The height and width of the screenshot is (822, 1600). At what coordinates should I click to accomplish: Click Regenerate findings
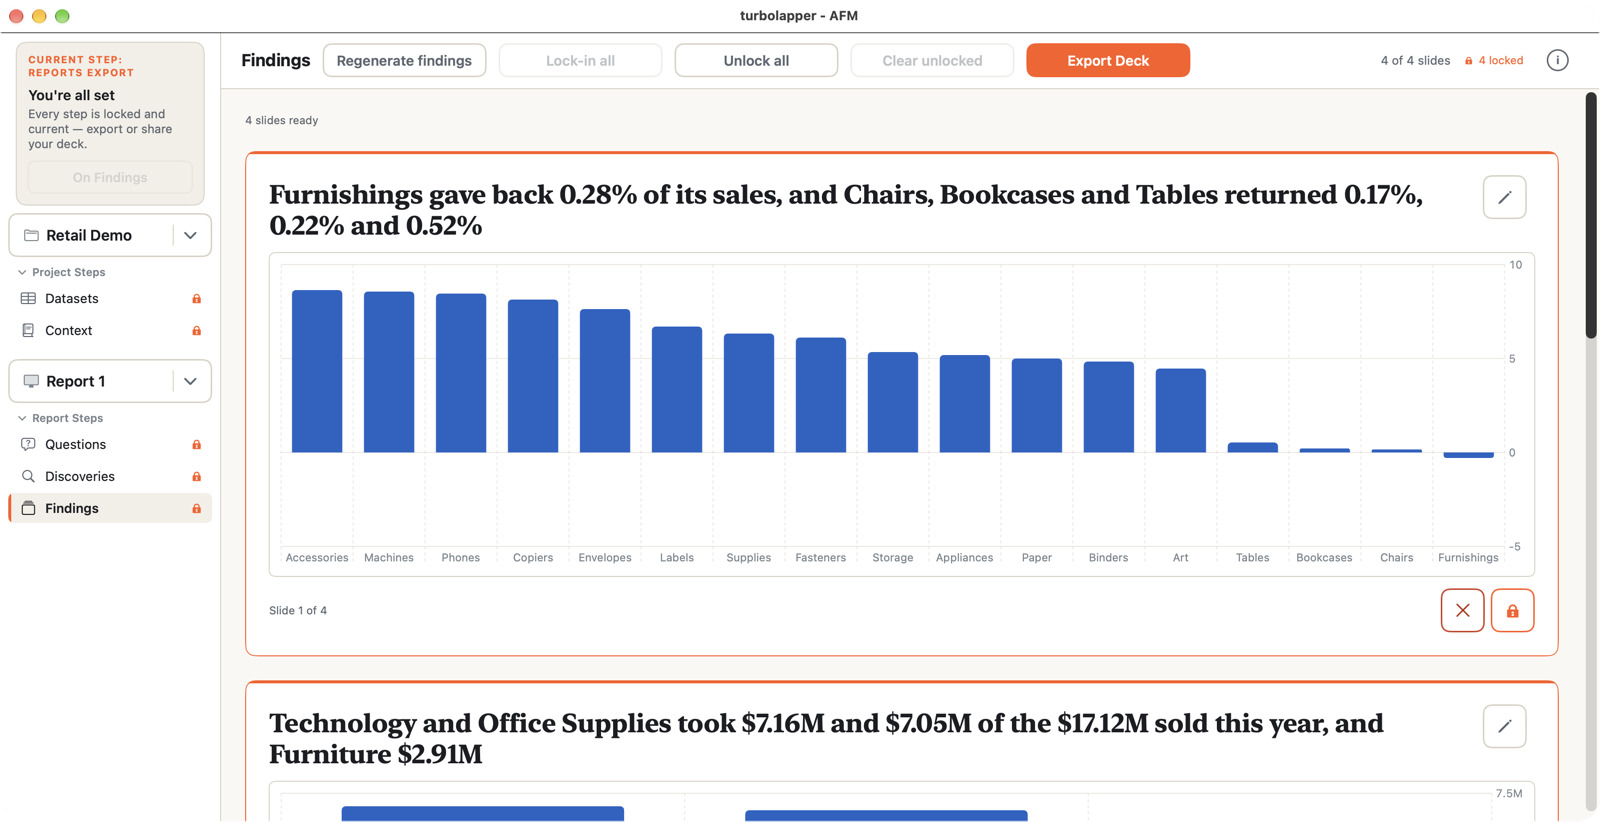point(404,60)
